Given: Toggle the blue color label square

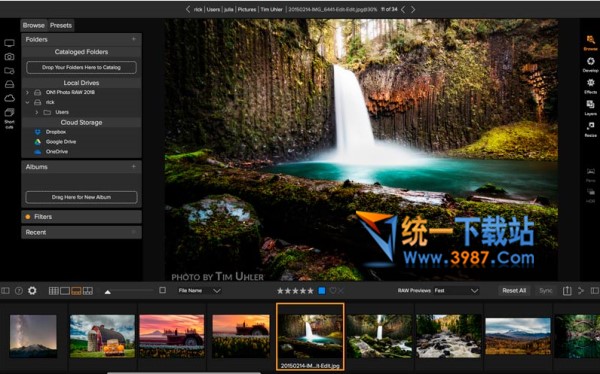Looking at the screenshot, I should pyautogui.click(x=322, y=291).
